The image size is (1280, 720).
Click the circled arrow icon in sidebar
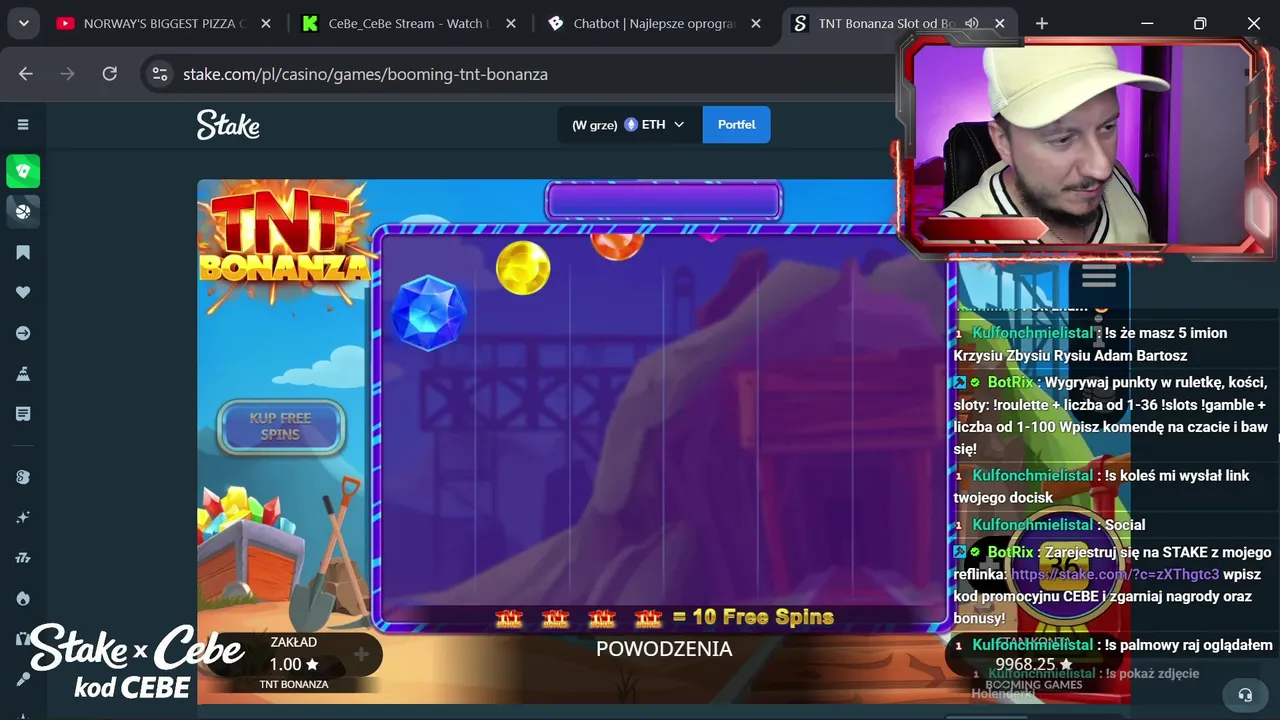click(x=23, y=333)
